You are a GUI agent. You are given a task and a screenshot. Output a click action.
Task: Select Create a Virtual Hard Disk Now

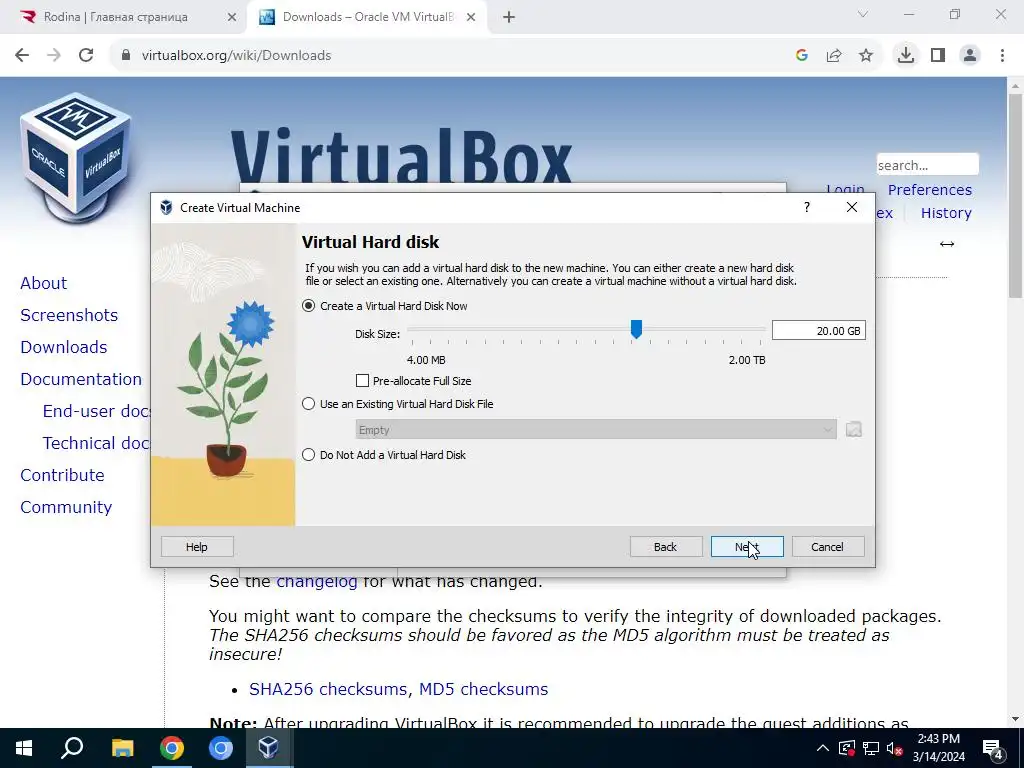pyautogui.click(x=308, y=306)
